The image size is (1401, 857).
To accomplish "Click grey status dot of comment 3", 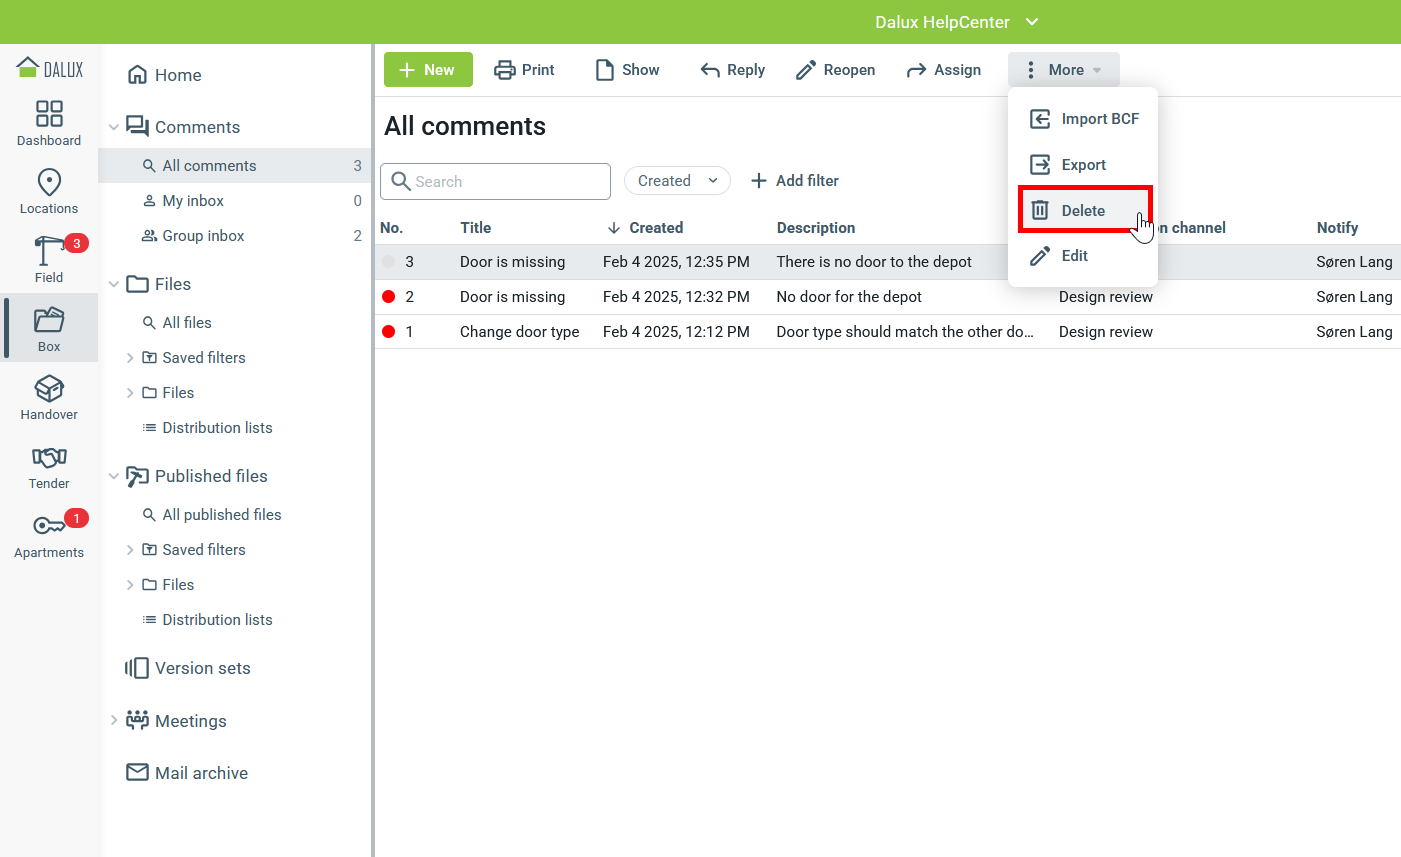I will 389,262.
